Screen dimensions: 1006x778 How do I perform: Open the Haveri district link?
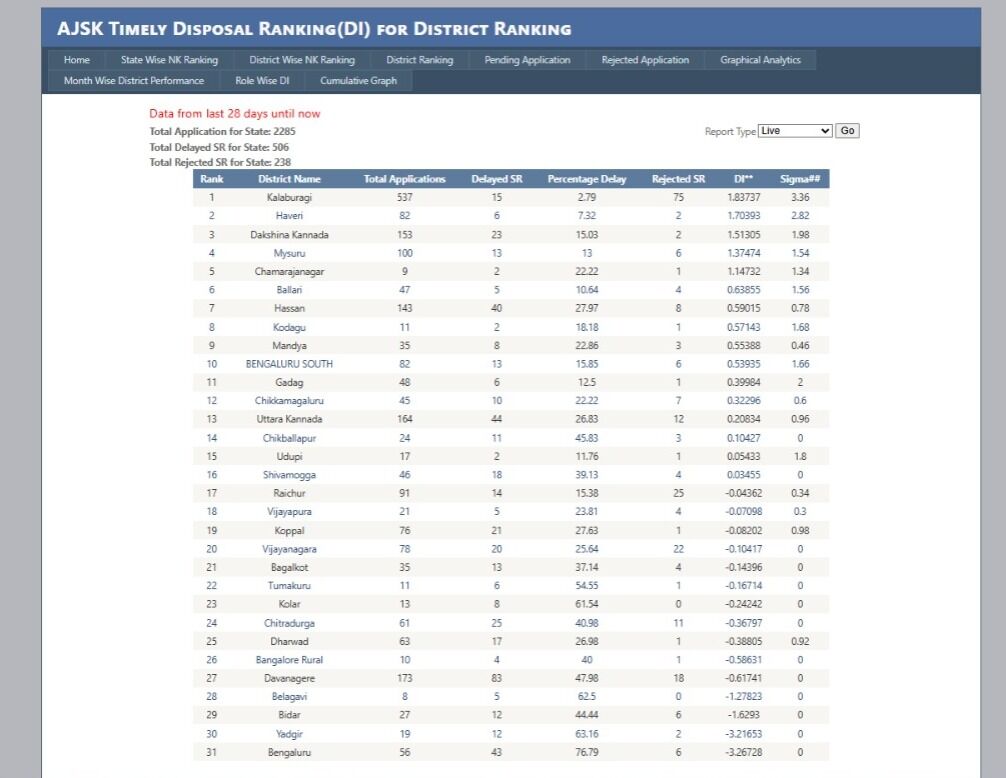pos(289,216)
